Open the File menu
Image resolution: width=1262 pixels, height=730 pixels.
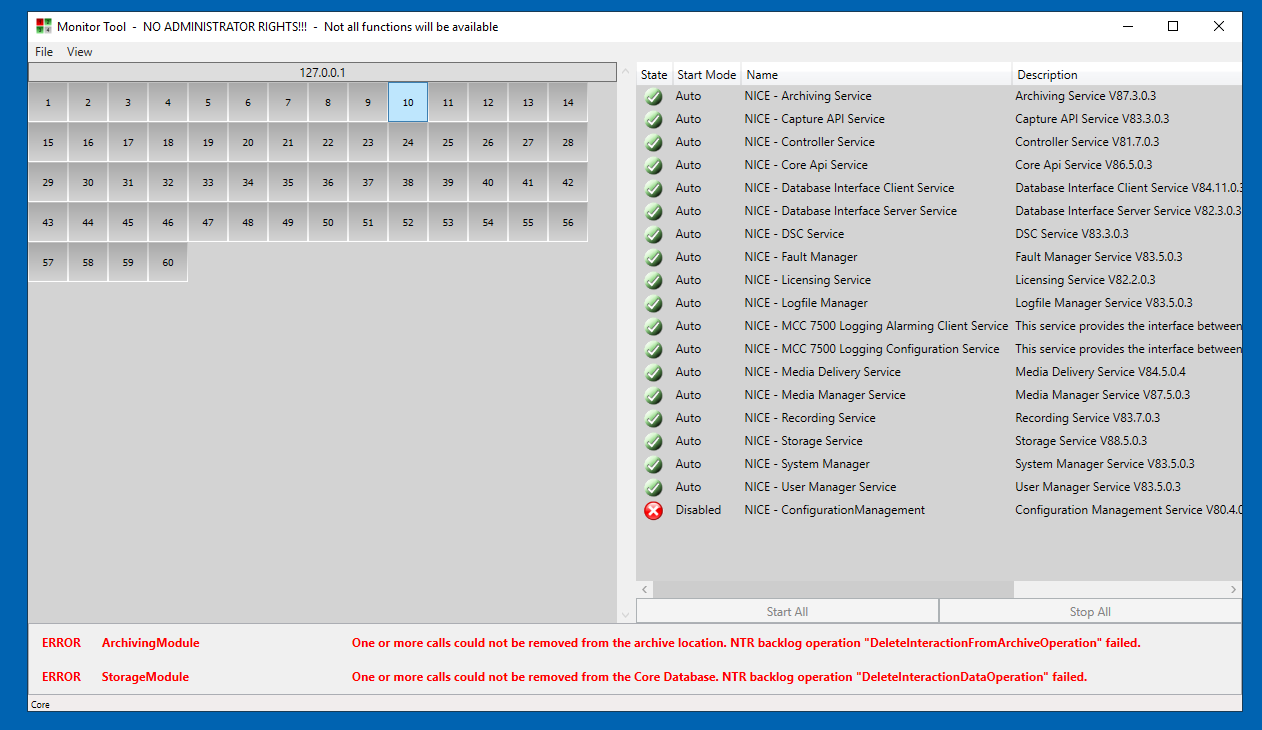(44, 52)
